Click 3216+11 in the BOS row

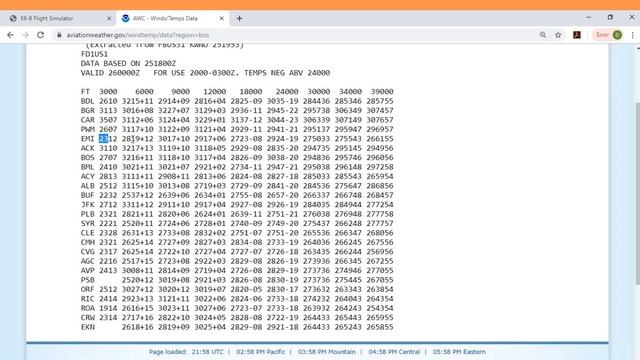138,158
